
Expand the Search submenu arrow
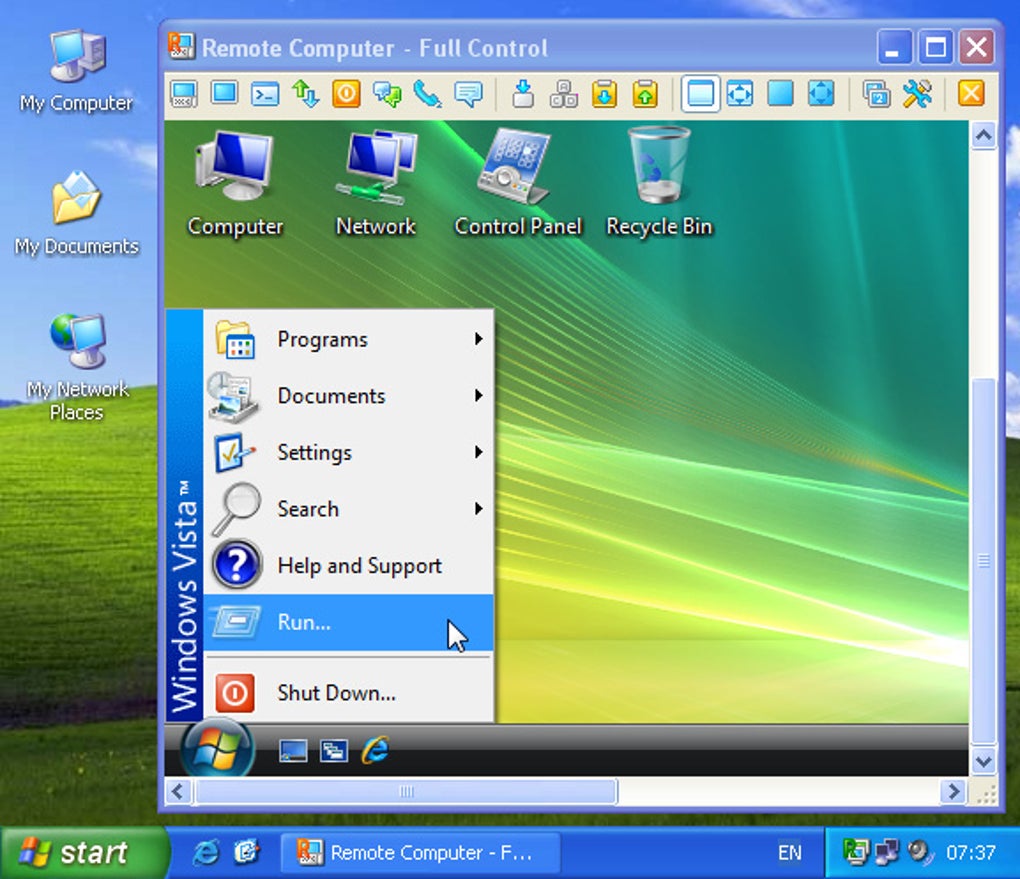[x=479, y=509]
